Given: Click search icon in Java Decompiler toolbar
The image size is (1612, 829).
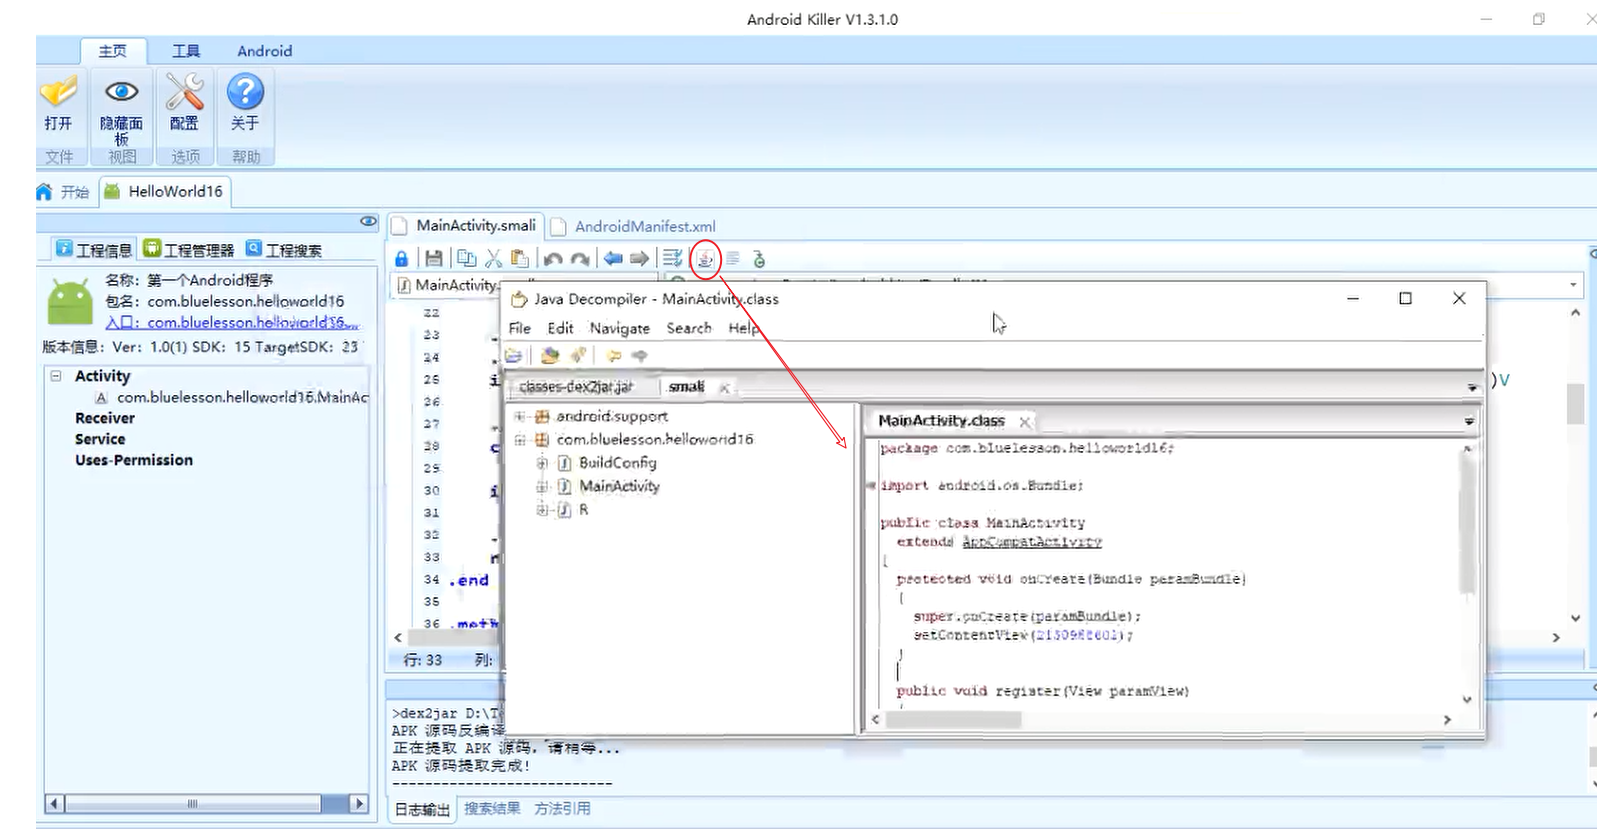Looking at the screenshot, I should coord(578,355).
